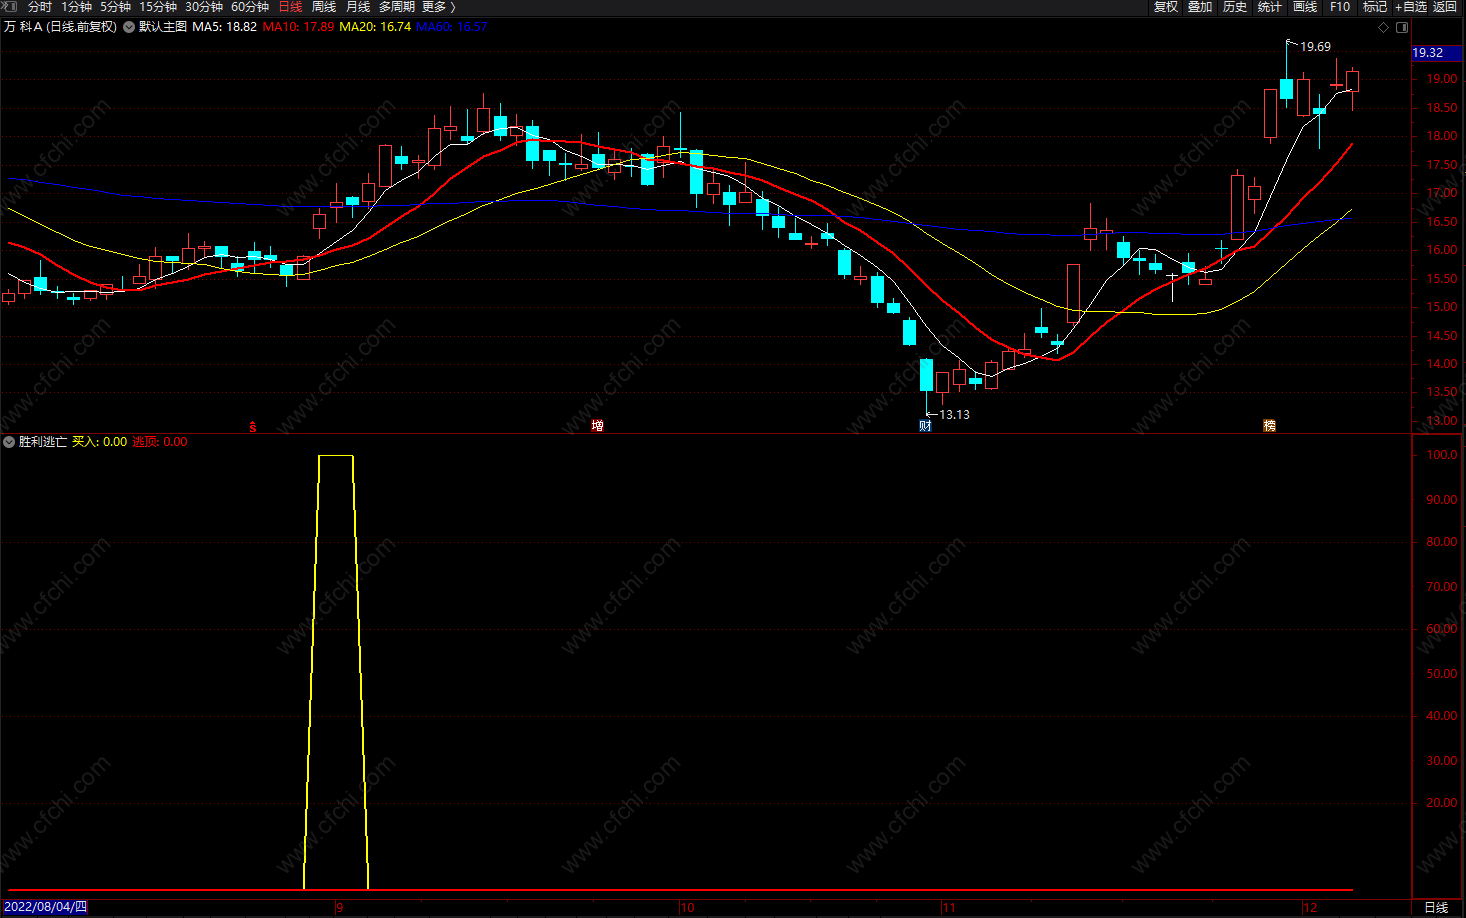This screenshot has width=1466, height=918.
Task: Click the MA5: 18.82 indicator label
Action: [225, 27]
